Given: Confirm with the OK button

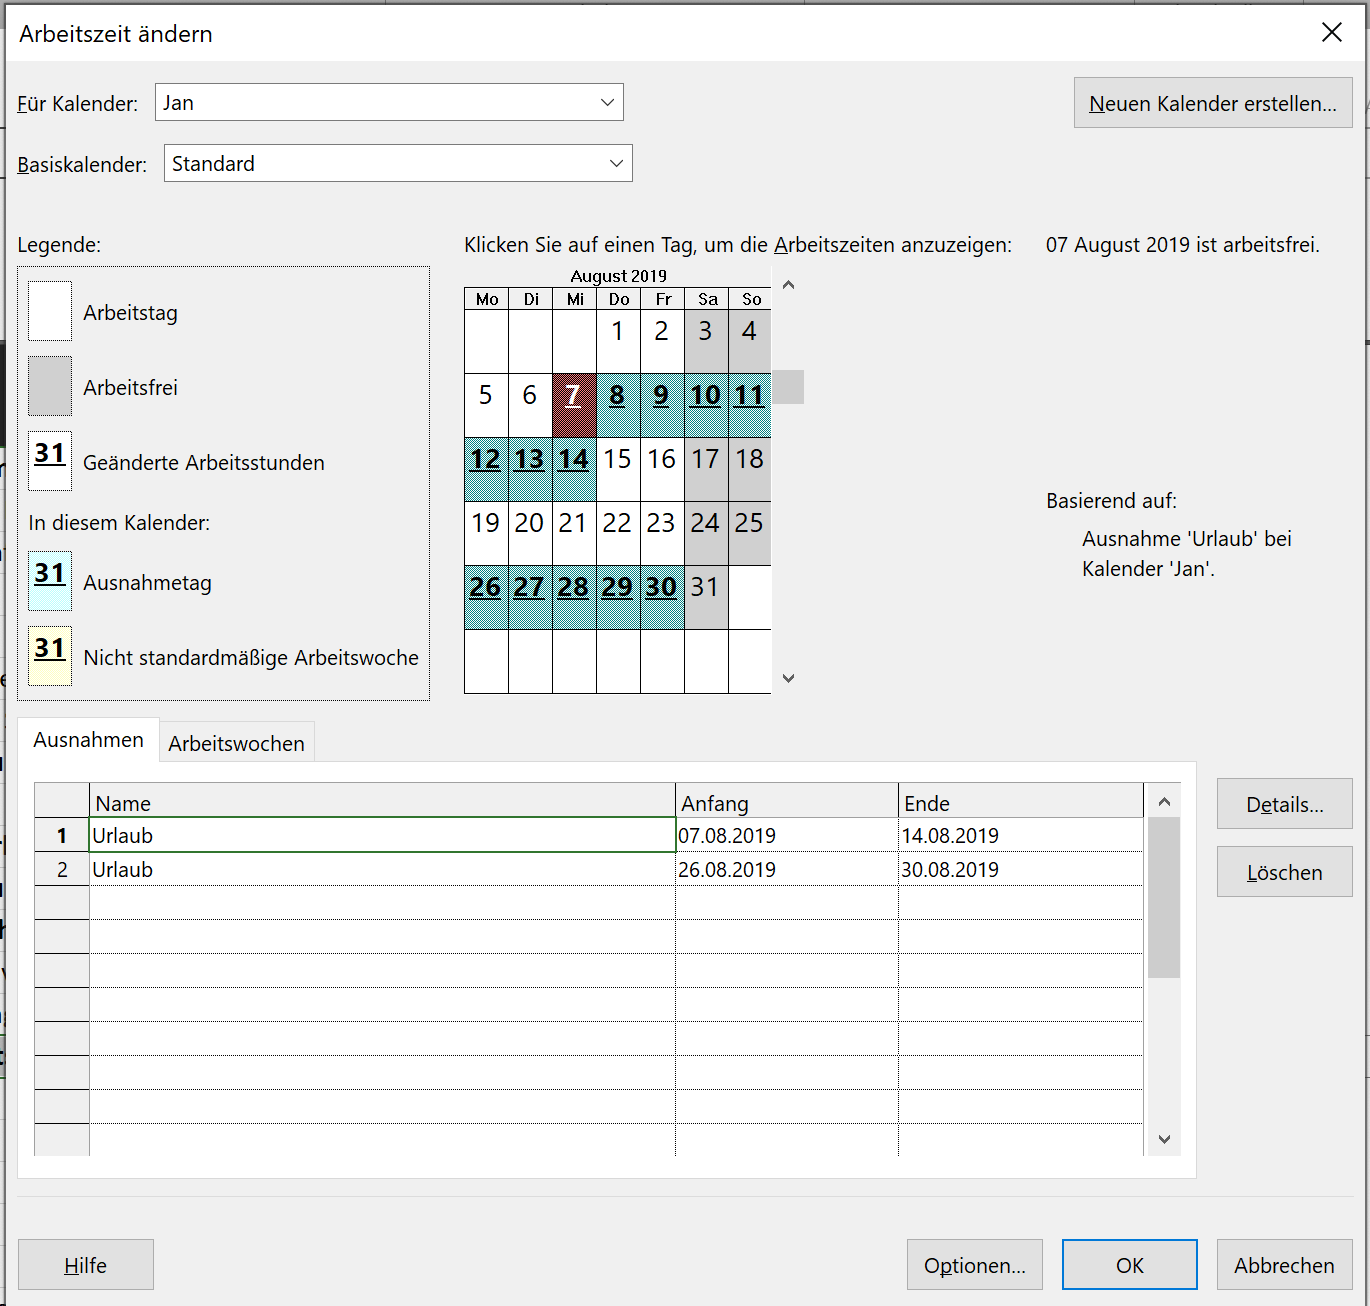Looking at the screenshot, I should pyautogui.click(x=1130, y=1265).
